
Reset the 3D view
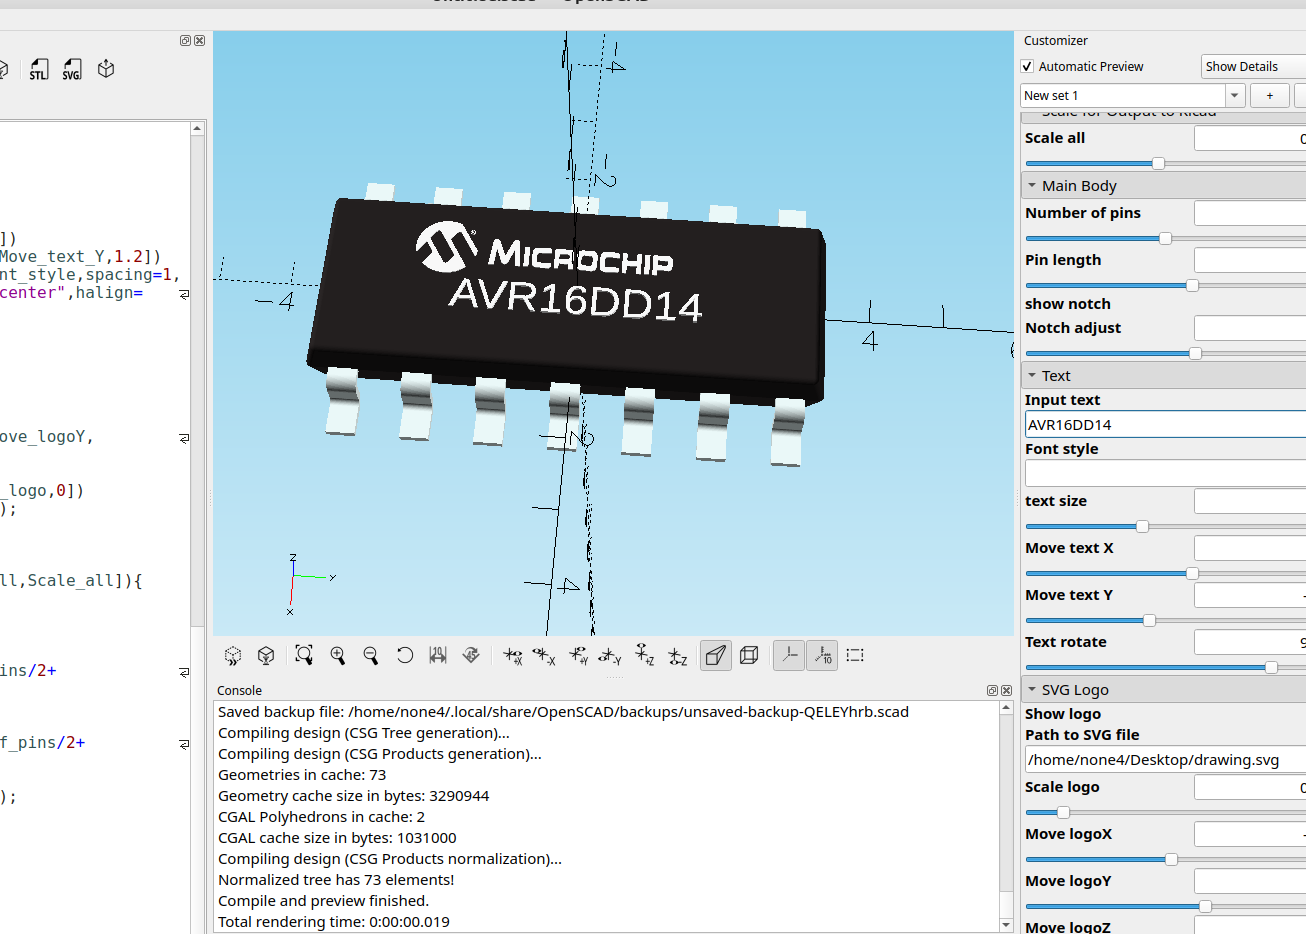[x=404, y=655]
